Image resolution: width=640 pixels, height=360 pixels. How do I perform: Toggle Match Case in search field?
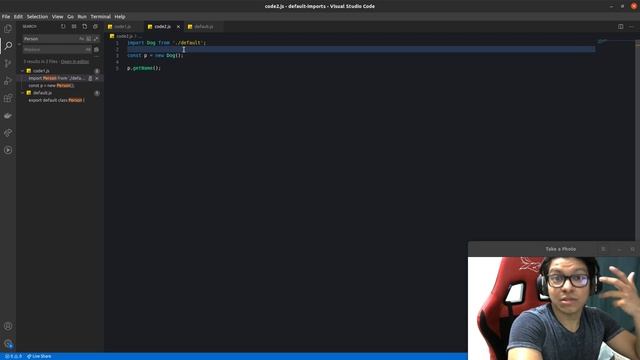[81, 39]
